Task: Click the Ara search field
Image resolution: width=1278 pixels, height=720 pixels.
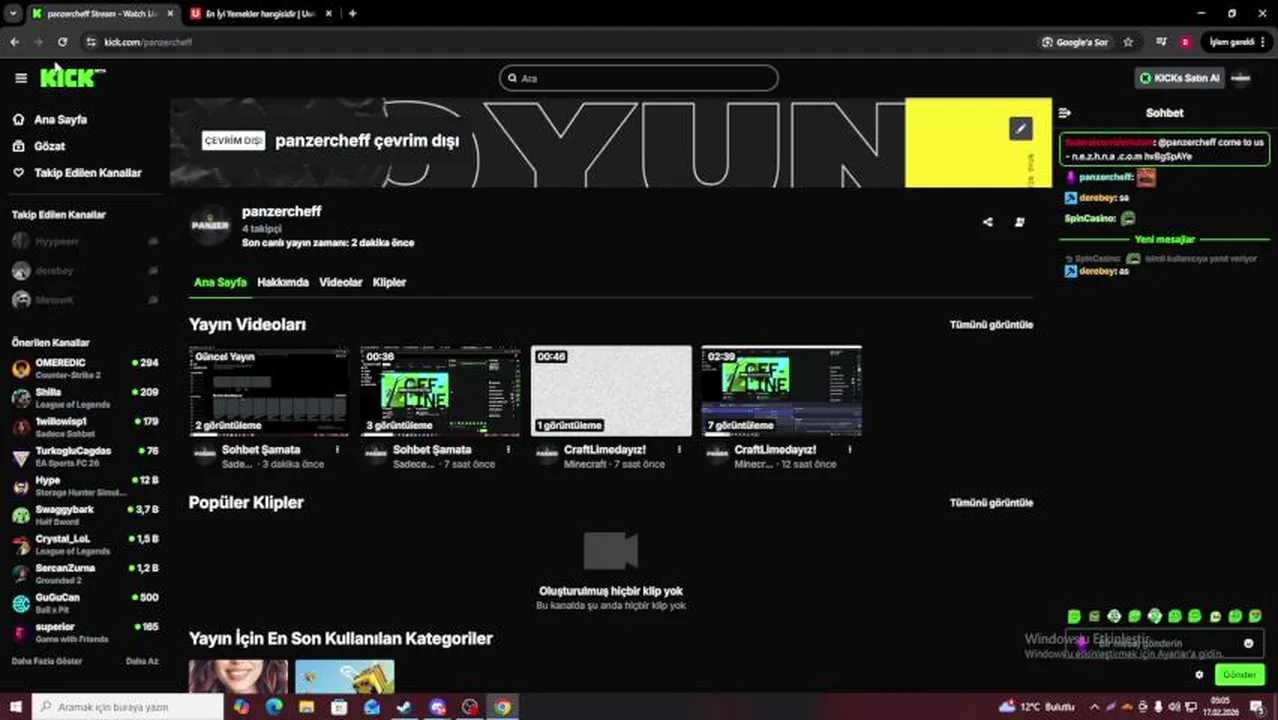Action: click(x=639, y=78)
